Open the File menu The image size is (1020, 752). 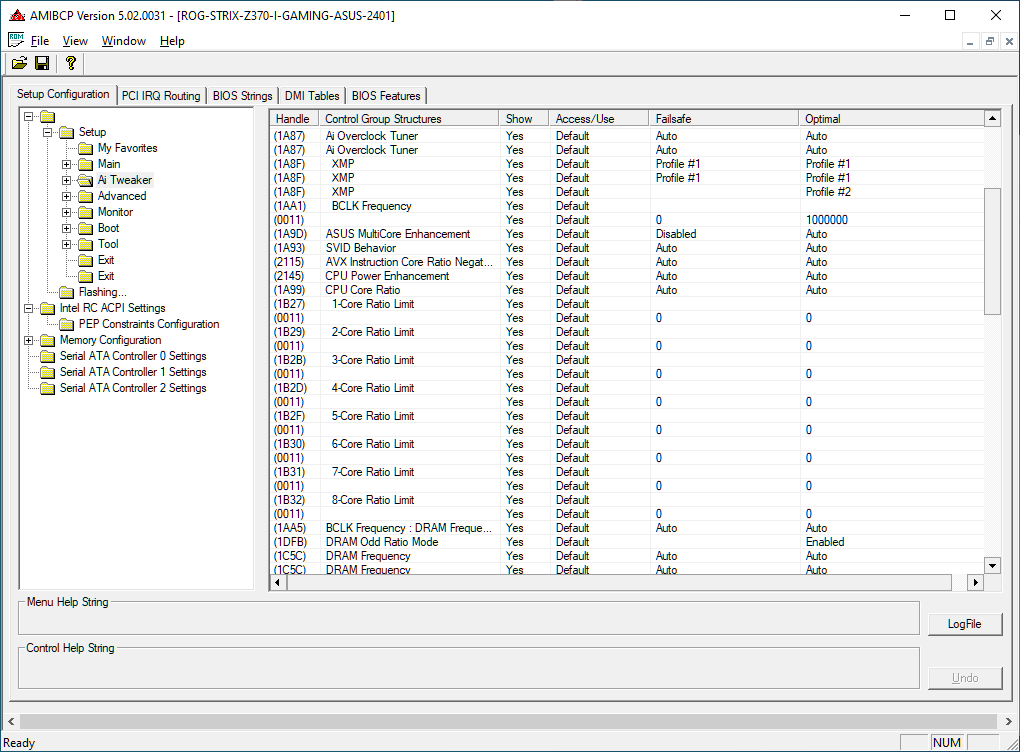40,41
